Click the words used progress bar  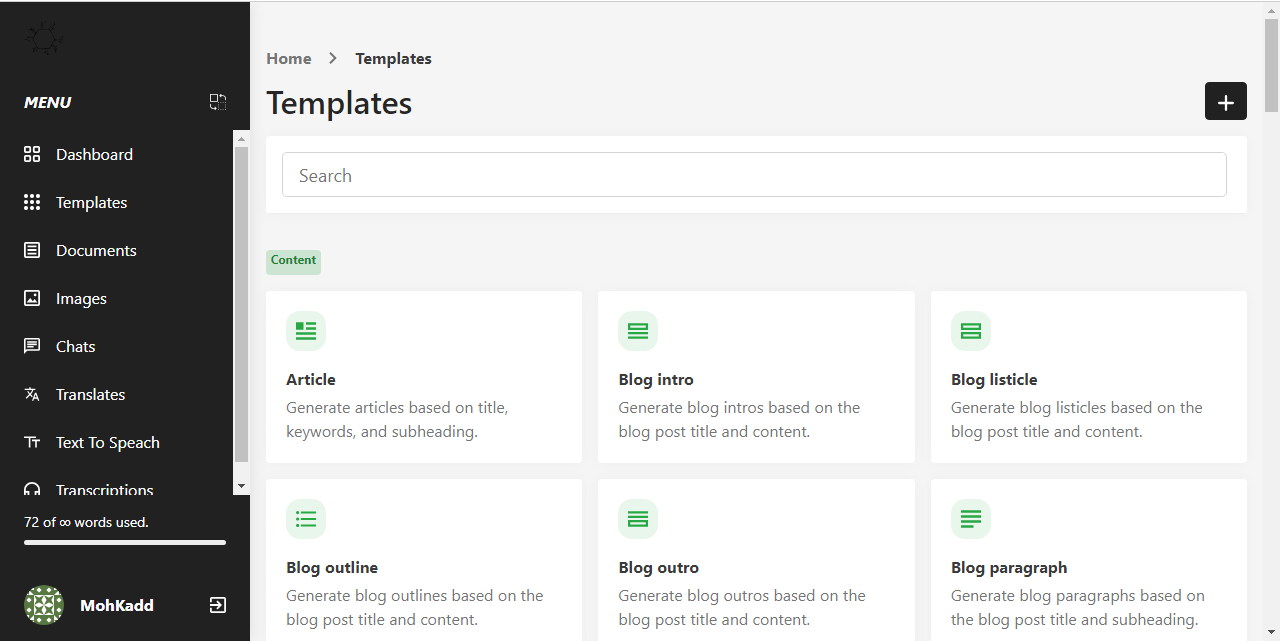pyautogui.click(x=125, y=543)
